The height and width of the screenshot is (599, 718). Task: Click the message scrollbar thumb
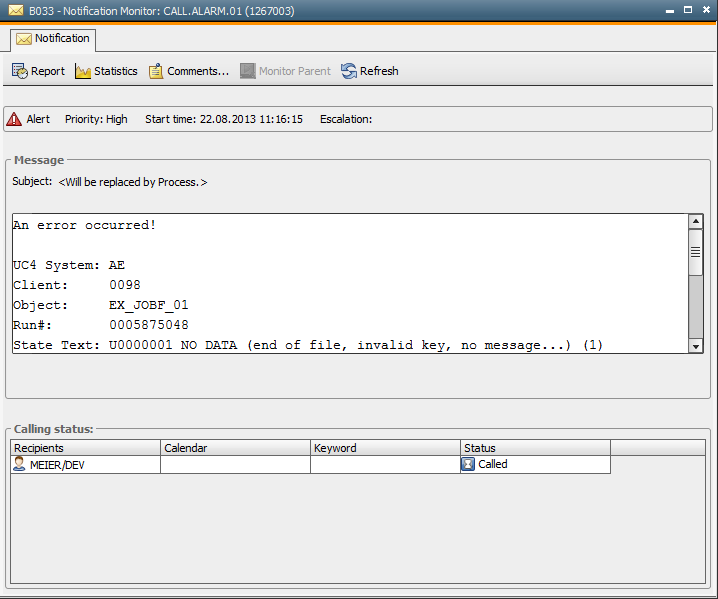(696, 252)
